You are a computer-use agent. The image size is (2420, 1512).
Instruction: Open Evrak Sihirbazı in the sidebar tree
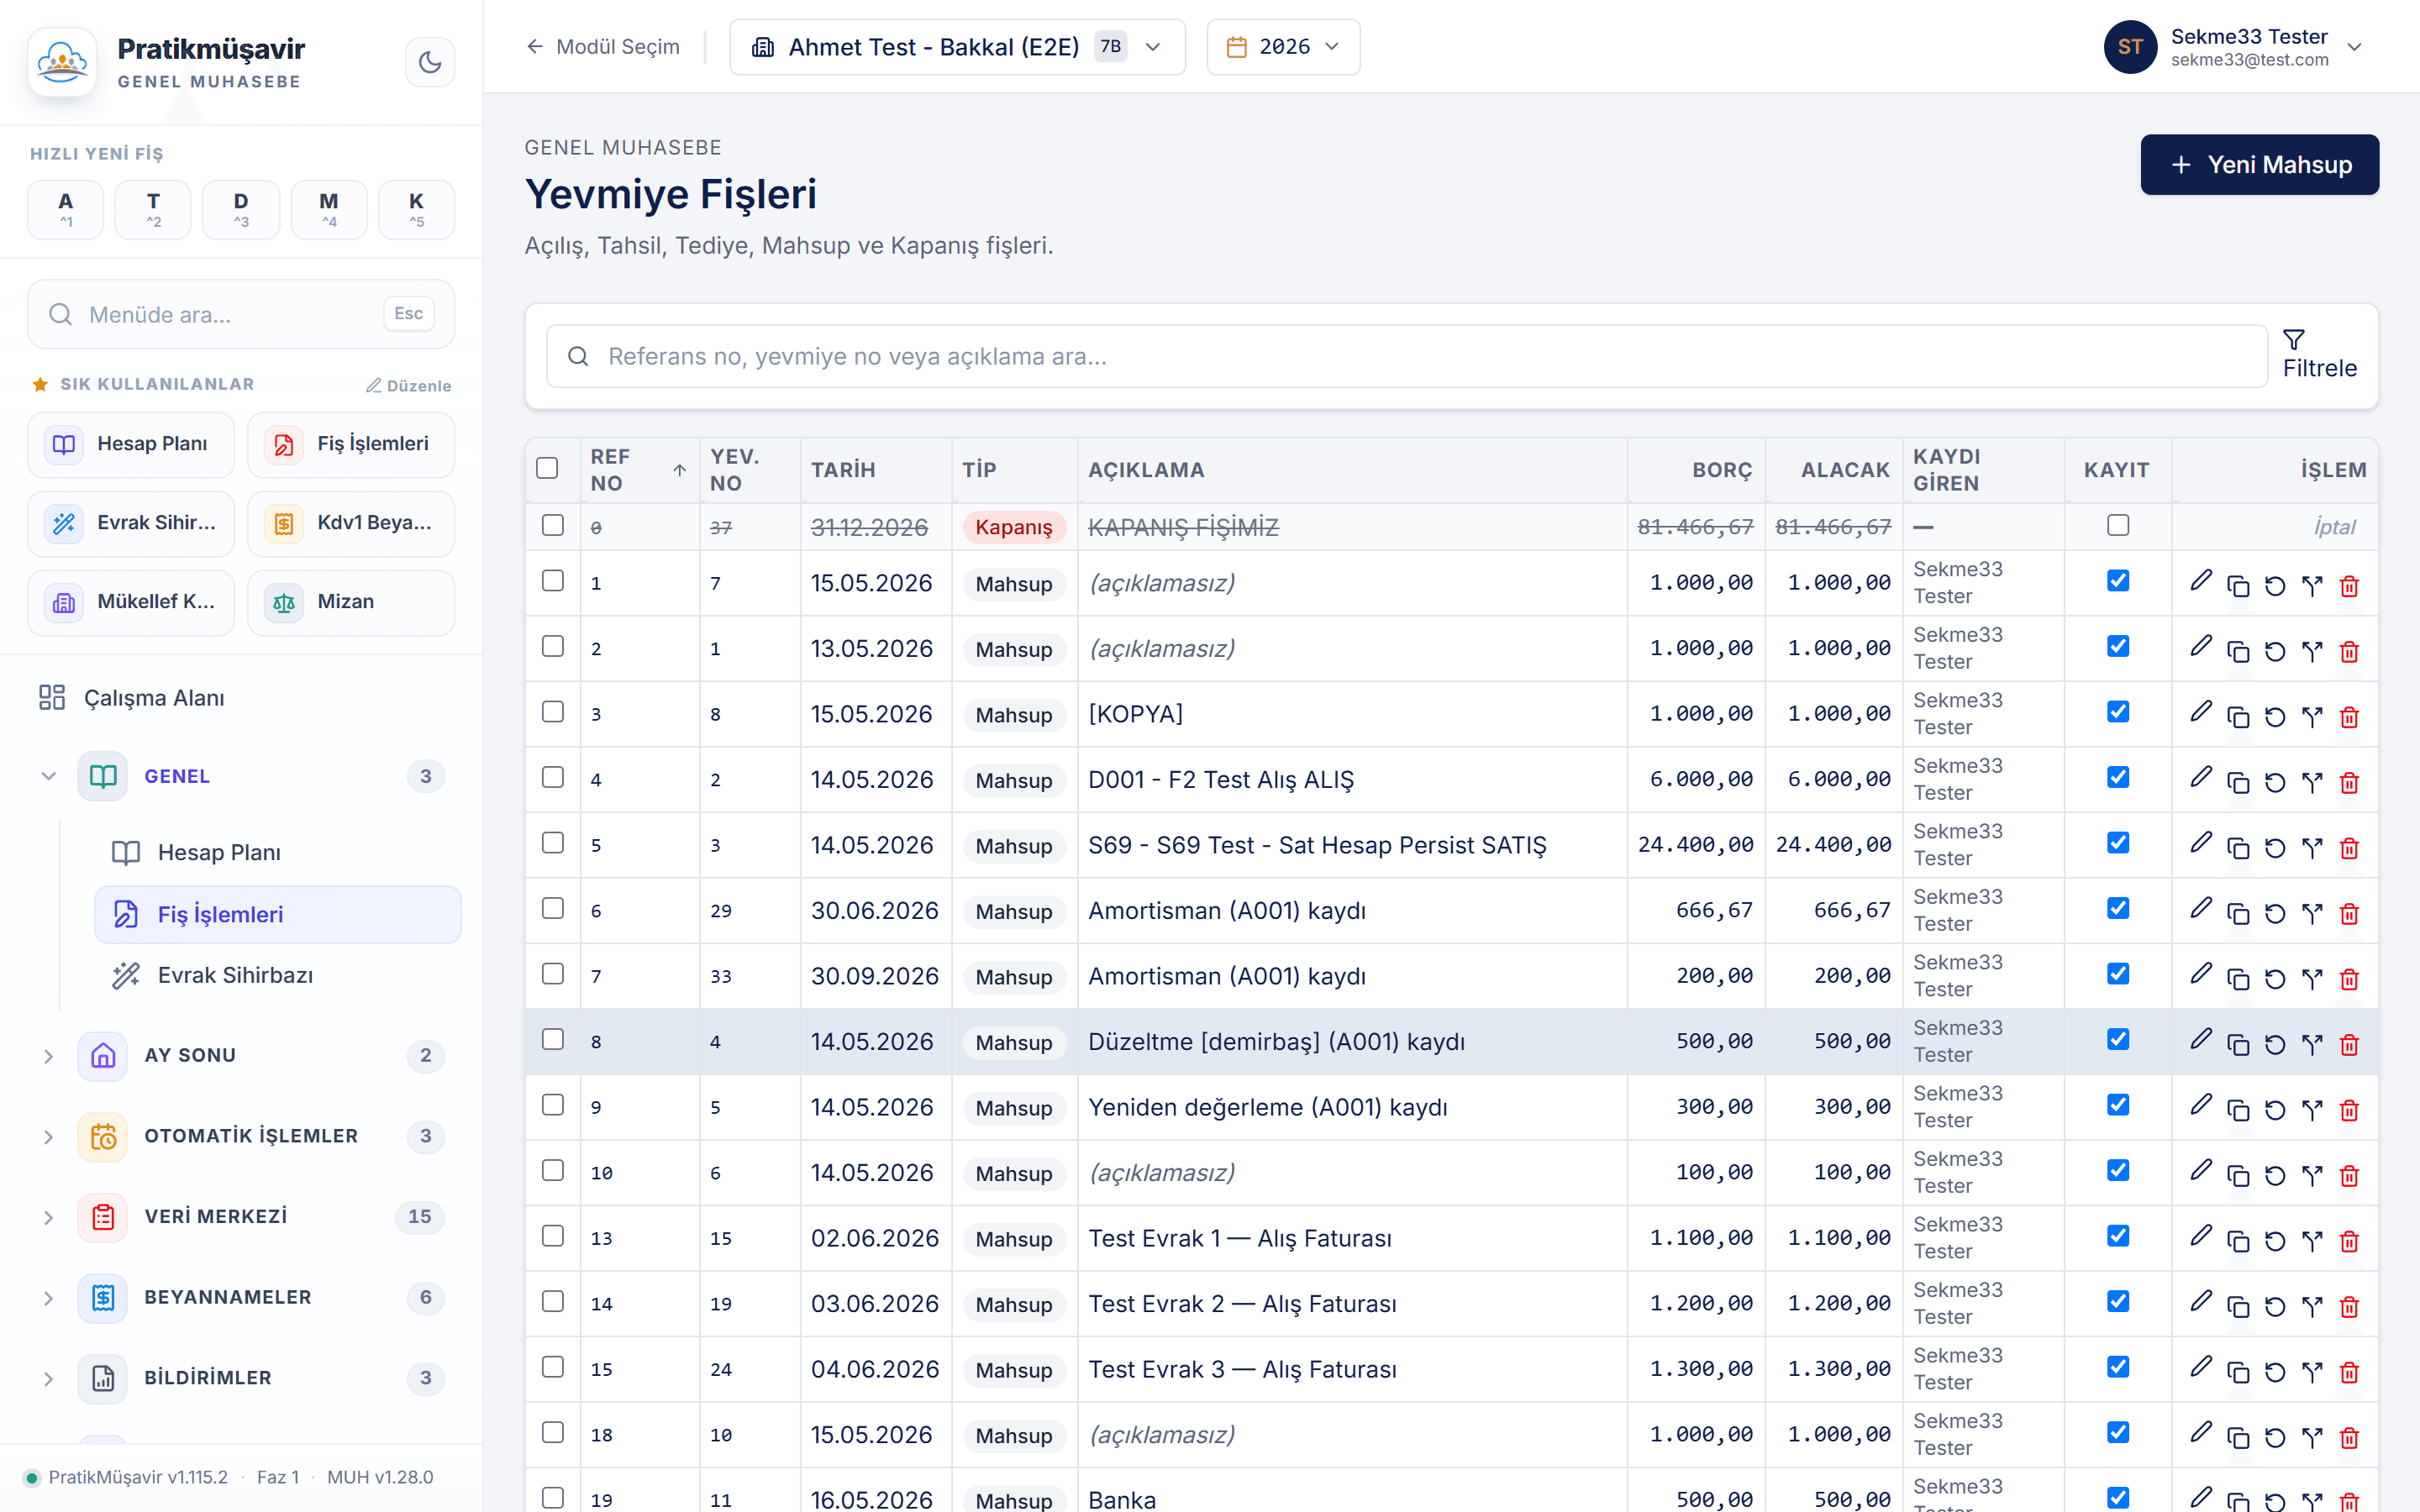point(235,975)
